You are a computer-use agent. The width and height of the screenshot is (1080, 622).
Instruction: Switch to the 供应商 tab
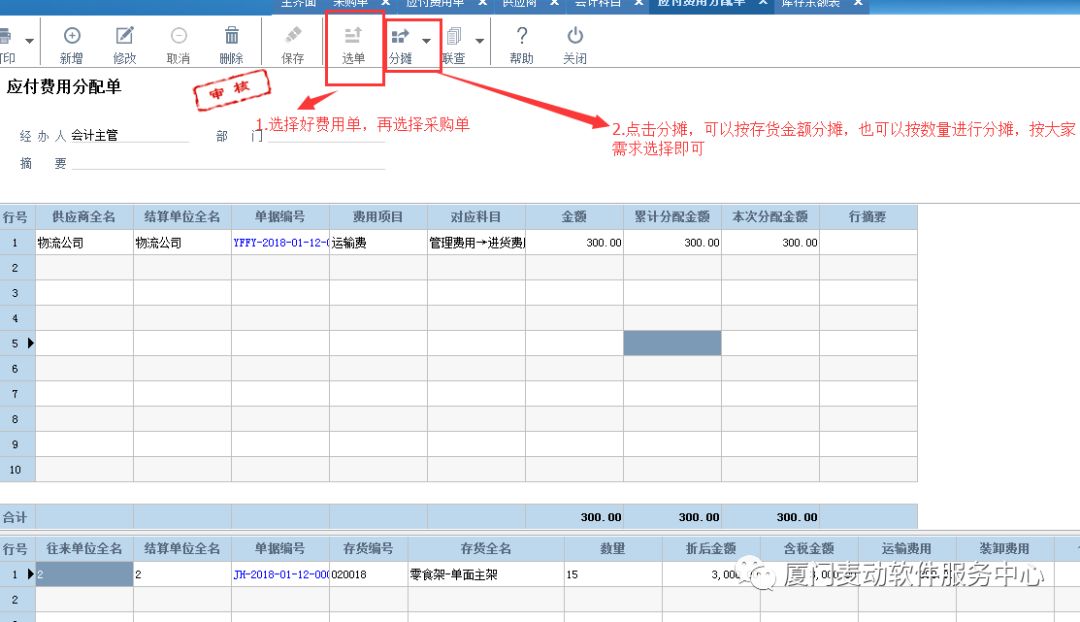518,3
